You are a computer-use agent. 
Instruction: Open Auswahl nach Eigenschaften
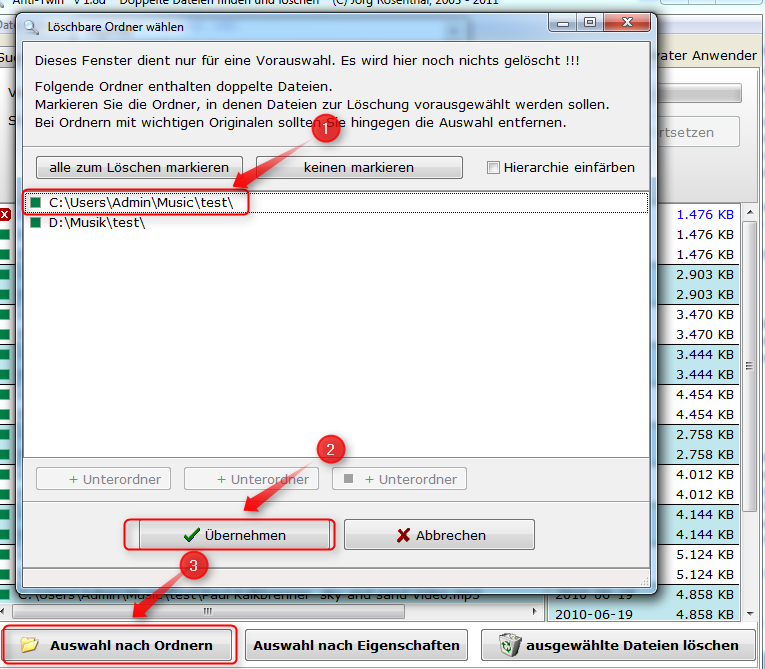pyautogui.click(x=356, y=645)
